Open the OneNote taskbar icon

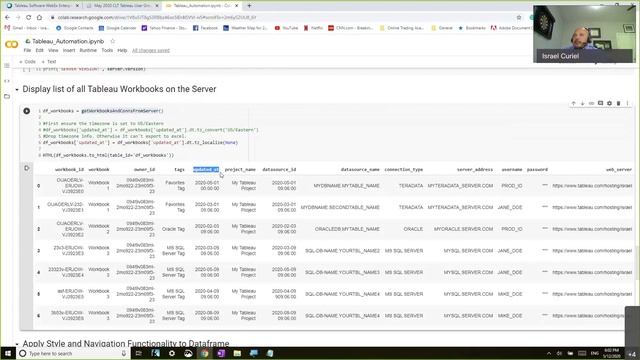pyautogui.click(x=221, y=353)
